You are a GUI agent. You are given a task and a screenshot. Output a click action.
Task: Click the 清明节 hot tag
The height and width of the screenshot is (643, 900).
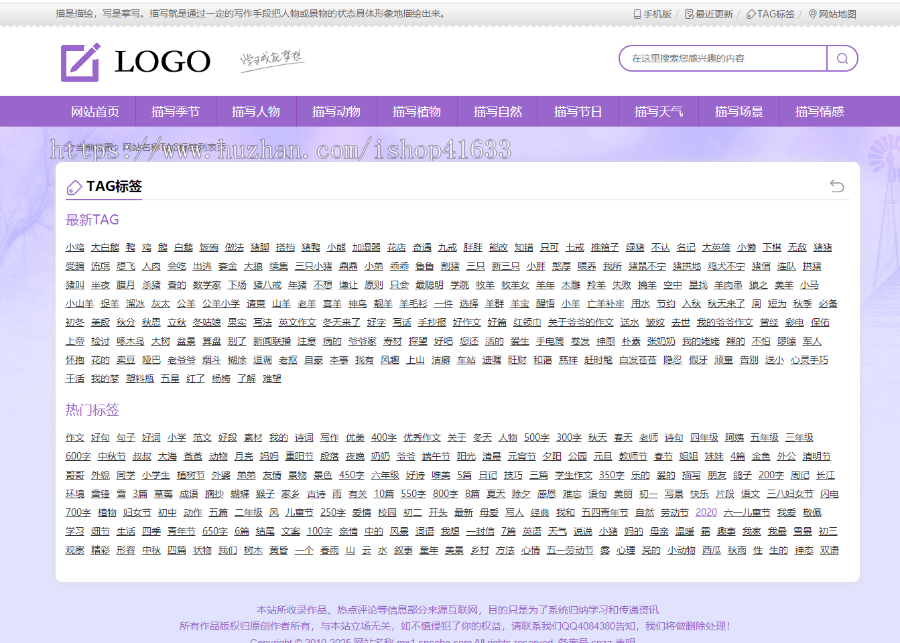(817, 456)
